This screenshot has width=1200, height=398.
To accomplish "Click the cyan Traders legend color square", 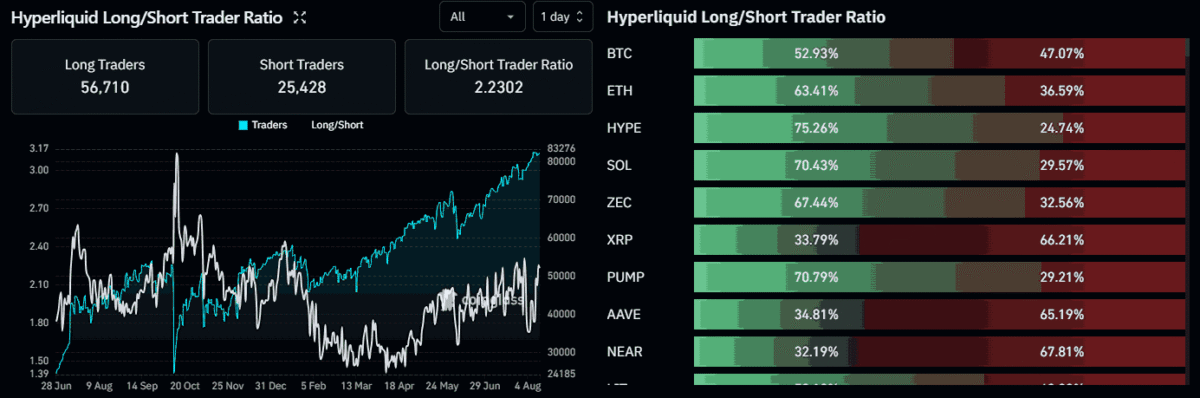I will coord(243,125).
